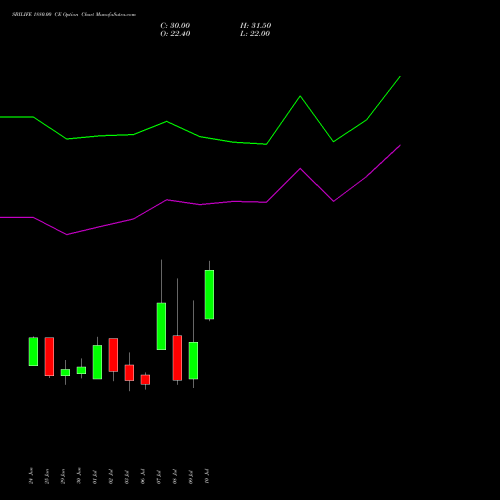Click the green candle above 01 Jul
The width and height of the screenshot is (500, 500).
coord(97,362)
